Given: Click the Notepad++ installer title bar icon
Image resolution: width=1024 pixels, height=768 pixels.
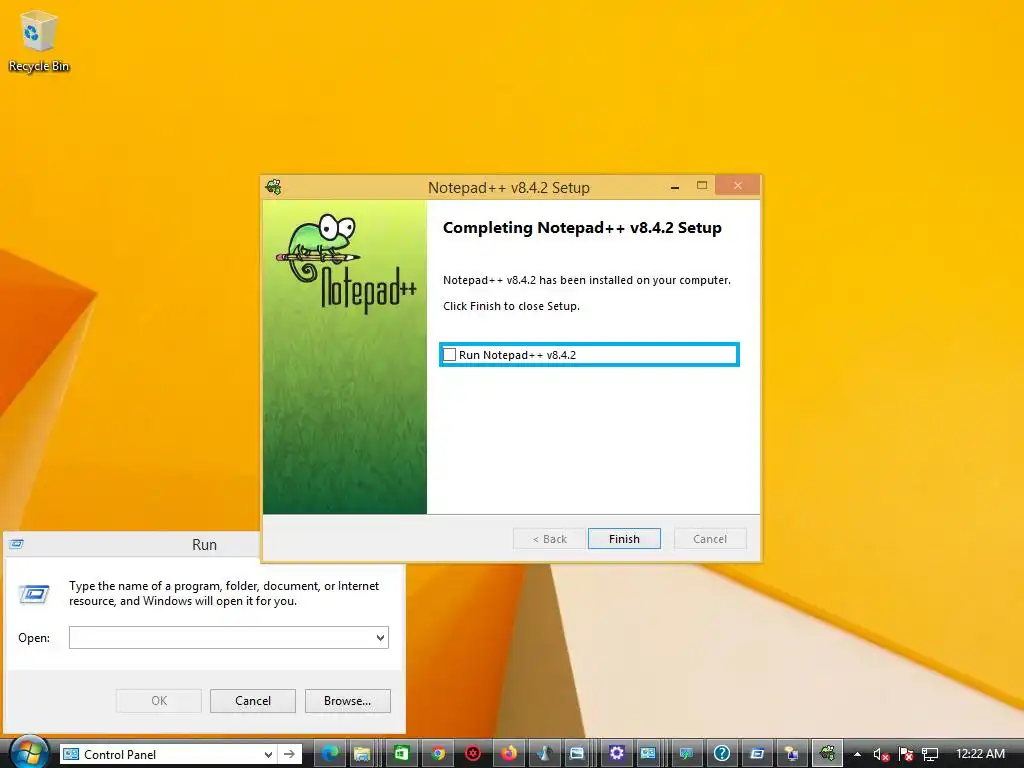Looking at the screenshot, I should [x=274, y=187].
